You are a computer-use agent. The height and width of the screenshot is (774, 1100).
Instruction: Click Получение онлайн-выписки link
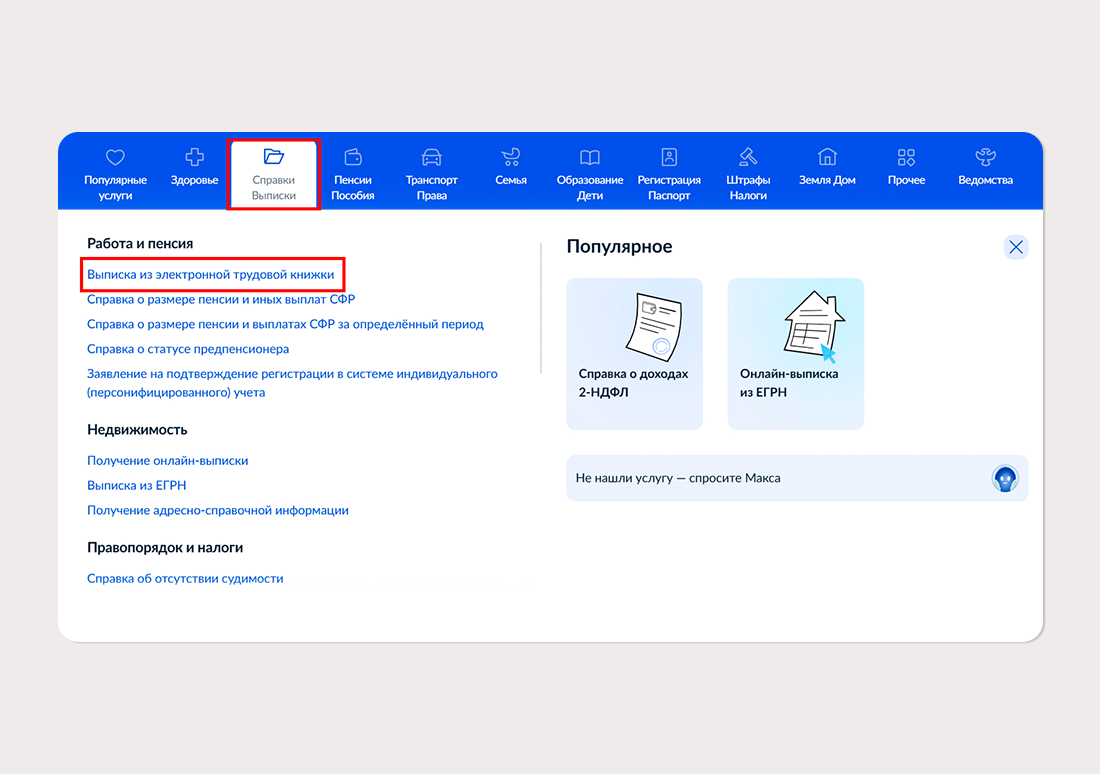168,461
